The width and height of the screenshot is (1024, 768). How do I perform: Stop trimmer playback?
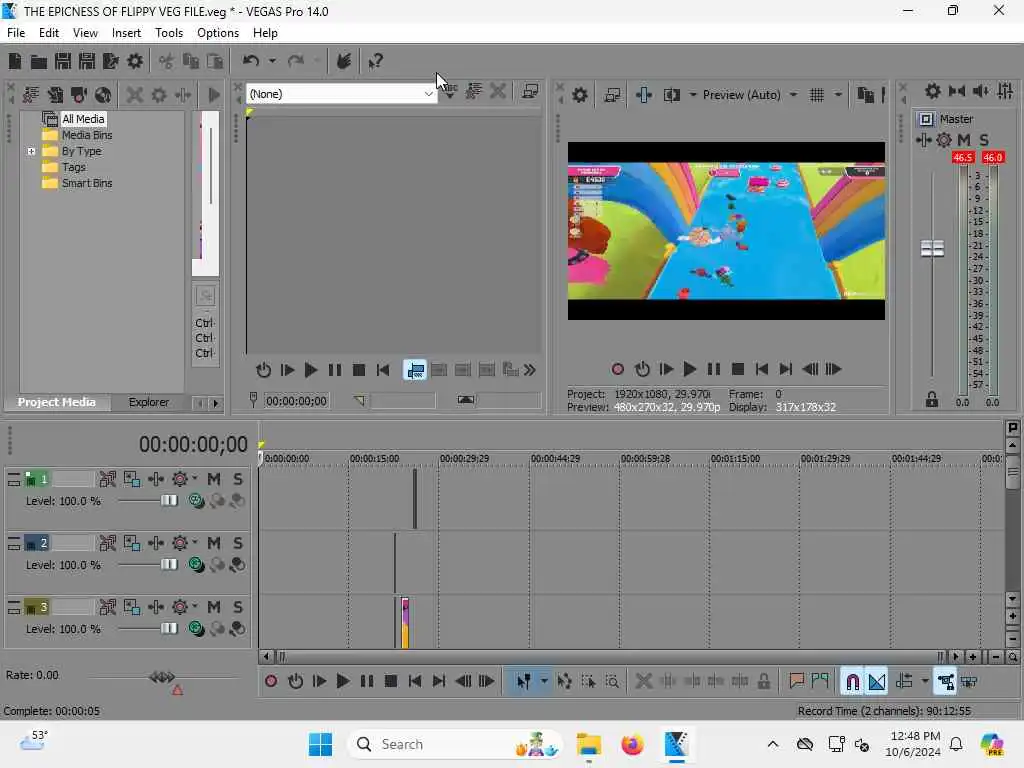[359, 370]
